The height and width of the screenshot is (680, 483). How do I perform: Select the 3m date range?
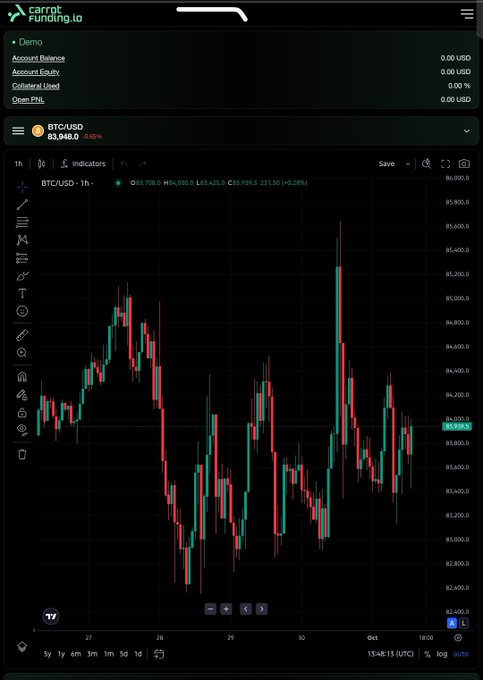(92, 654)
